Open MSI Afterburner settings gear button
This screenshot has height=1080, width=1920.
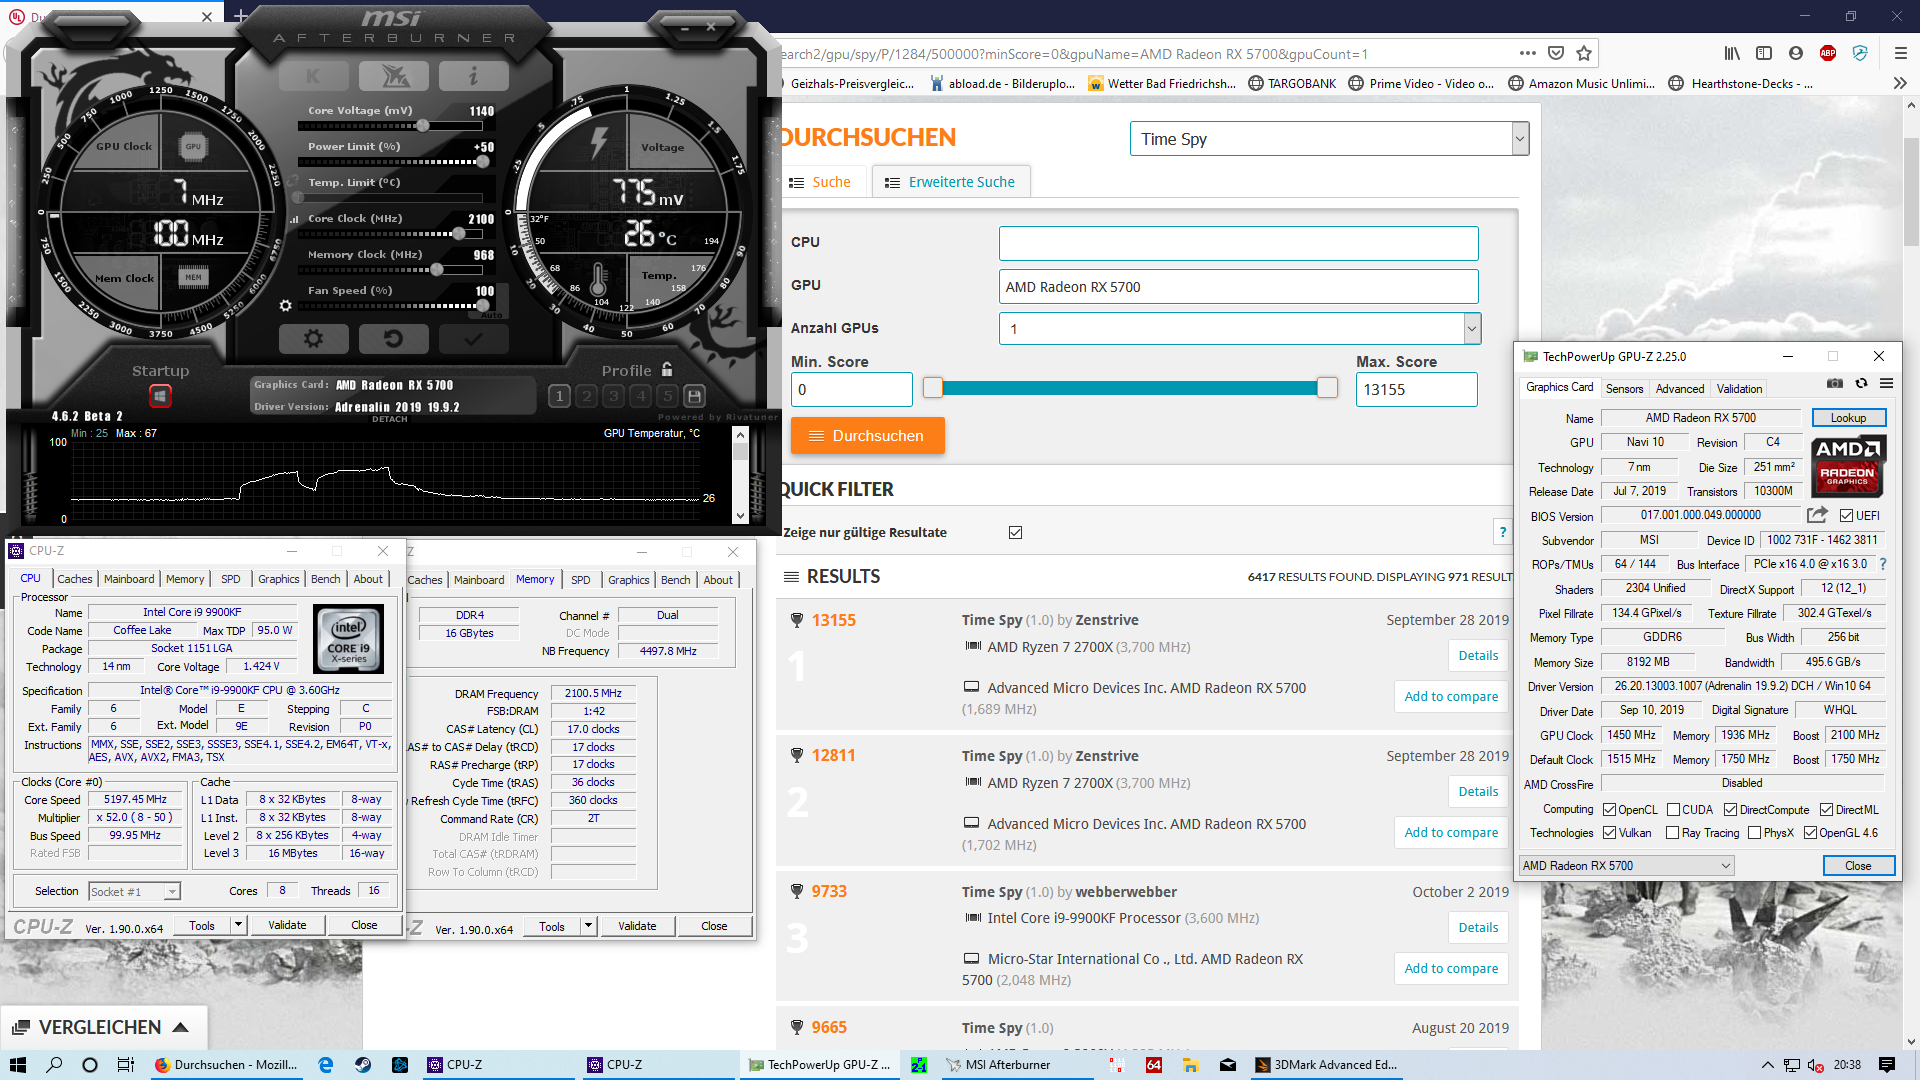coord(313,339)
